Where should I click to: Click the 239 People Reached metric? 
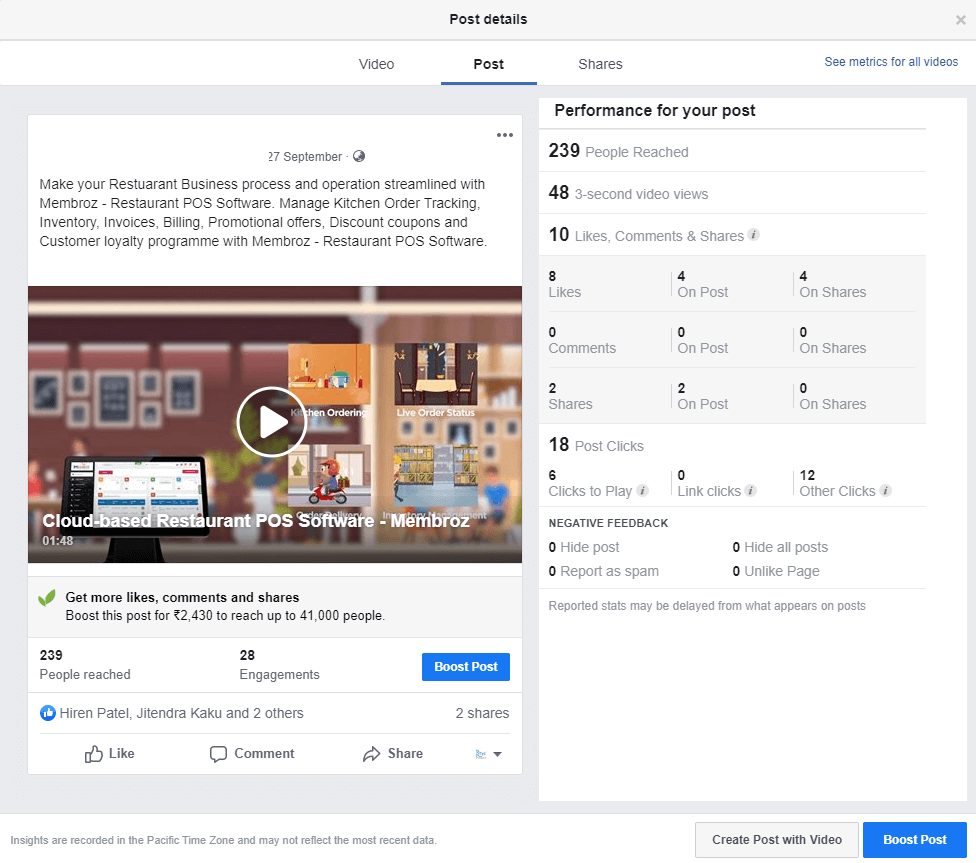click(x=618, y=151)
